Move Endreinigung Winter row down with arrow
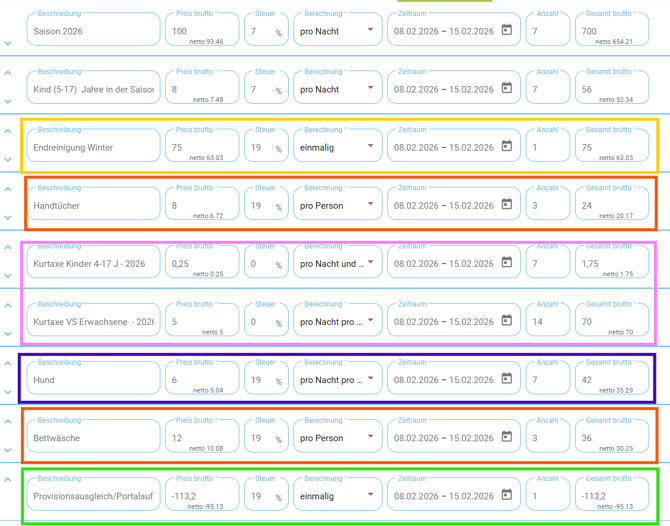This screenshot has width=670, height=526. pyautogui.click(x=8, y=160)
